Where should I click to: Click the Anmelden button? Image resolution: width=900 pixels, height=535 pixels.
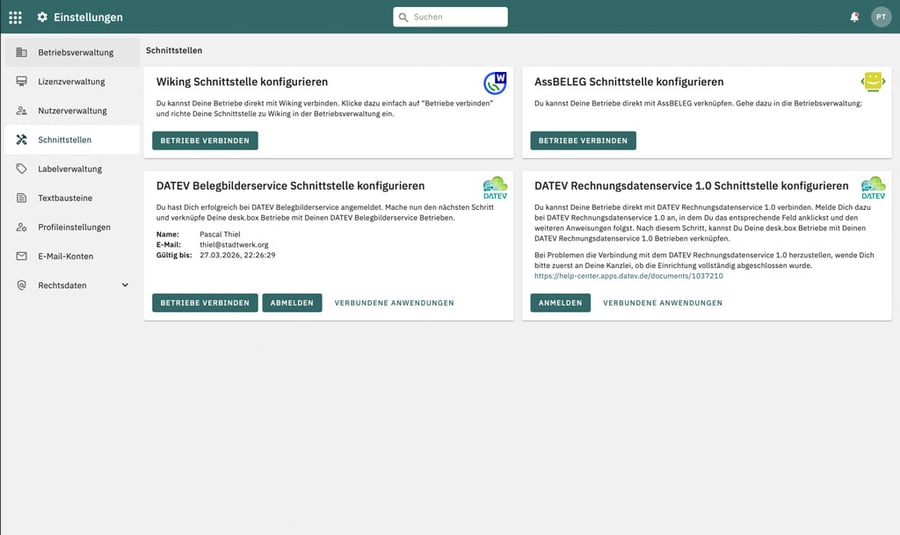pyautogui.click(x=560, y=303)
